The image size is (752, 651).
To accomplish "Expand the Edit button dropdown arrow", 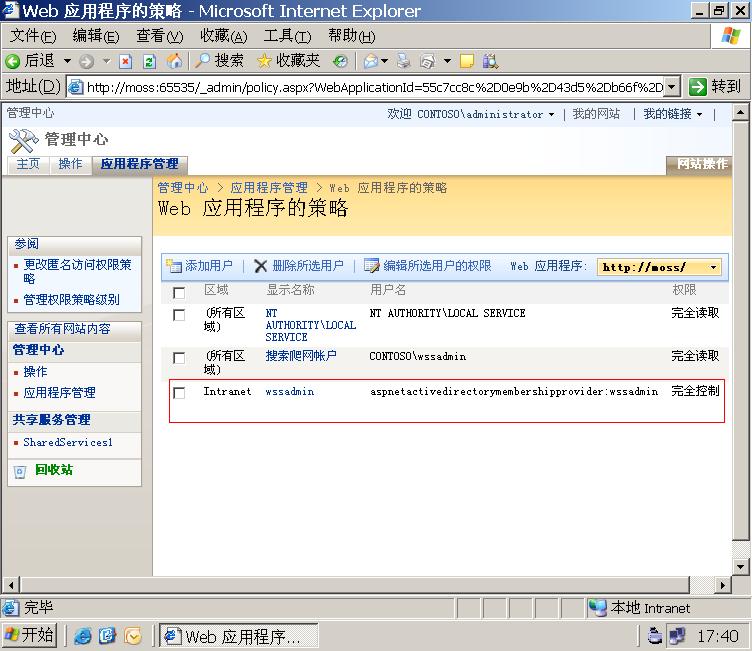I will (x=447, y=61).
